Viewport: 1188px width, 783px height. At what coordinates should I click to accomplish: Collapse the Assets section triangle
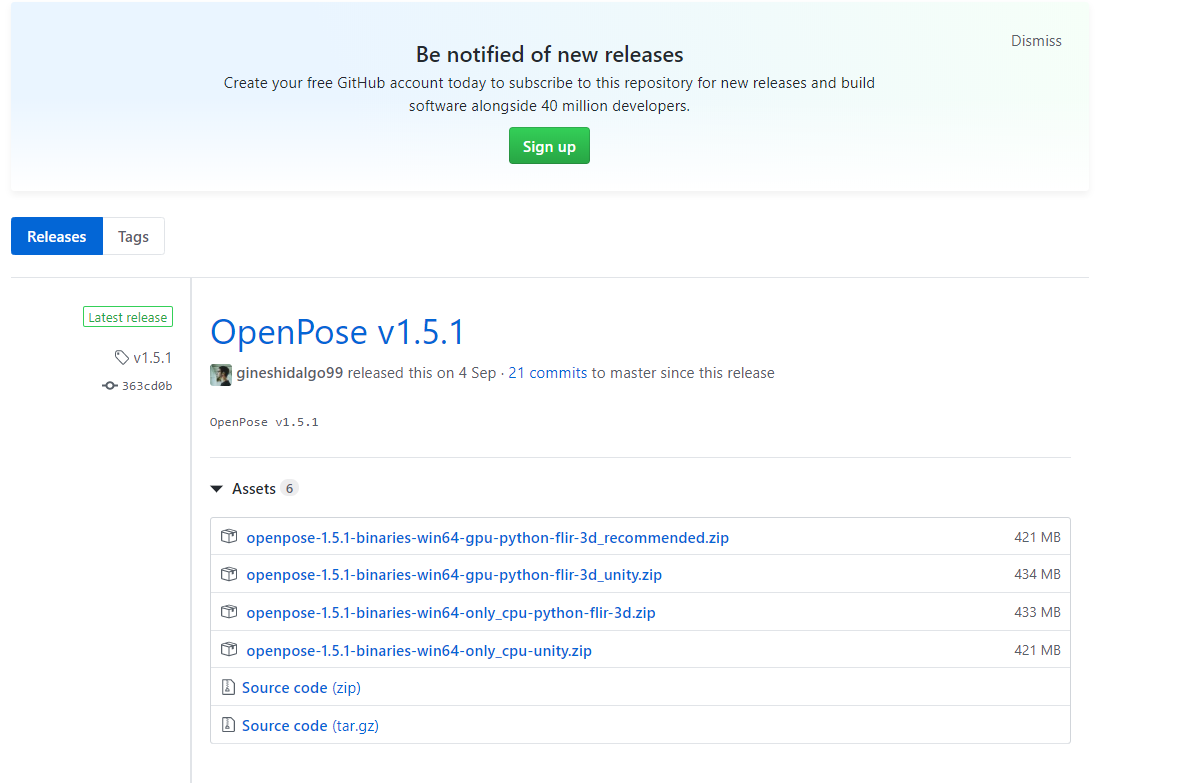coord(217,489)
